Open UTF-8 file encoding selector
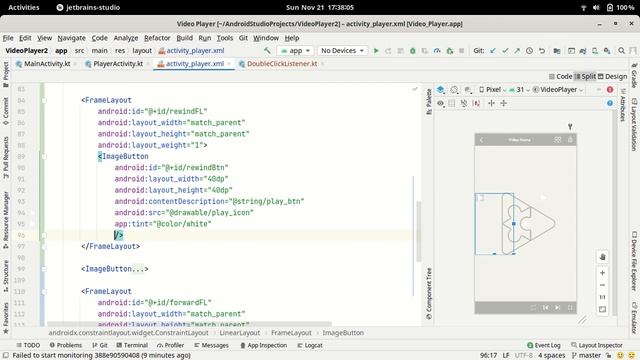 pos(523,356)
